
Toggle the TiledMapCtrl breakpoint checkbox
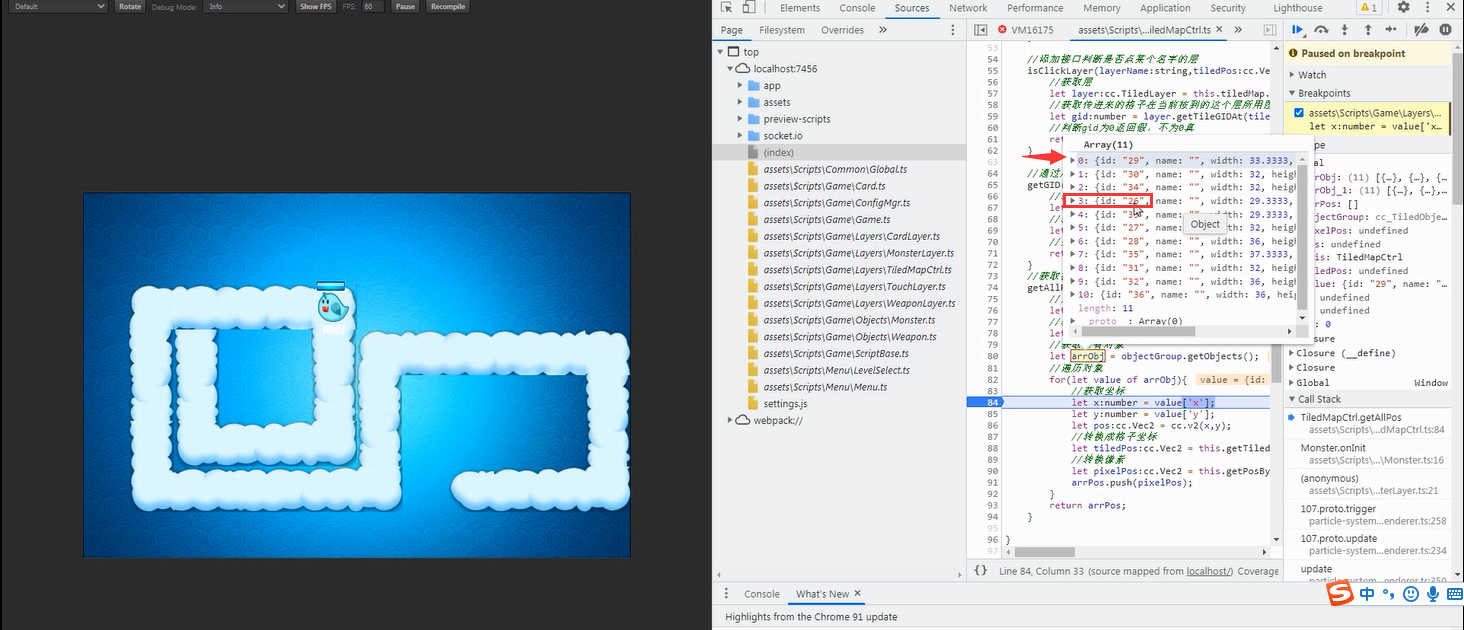click(x=1299, y=113)
